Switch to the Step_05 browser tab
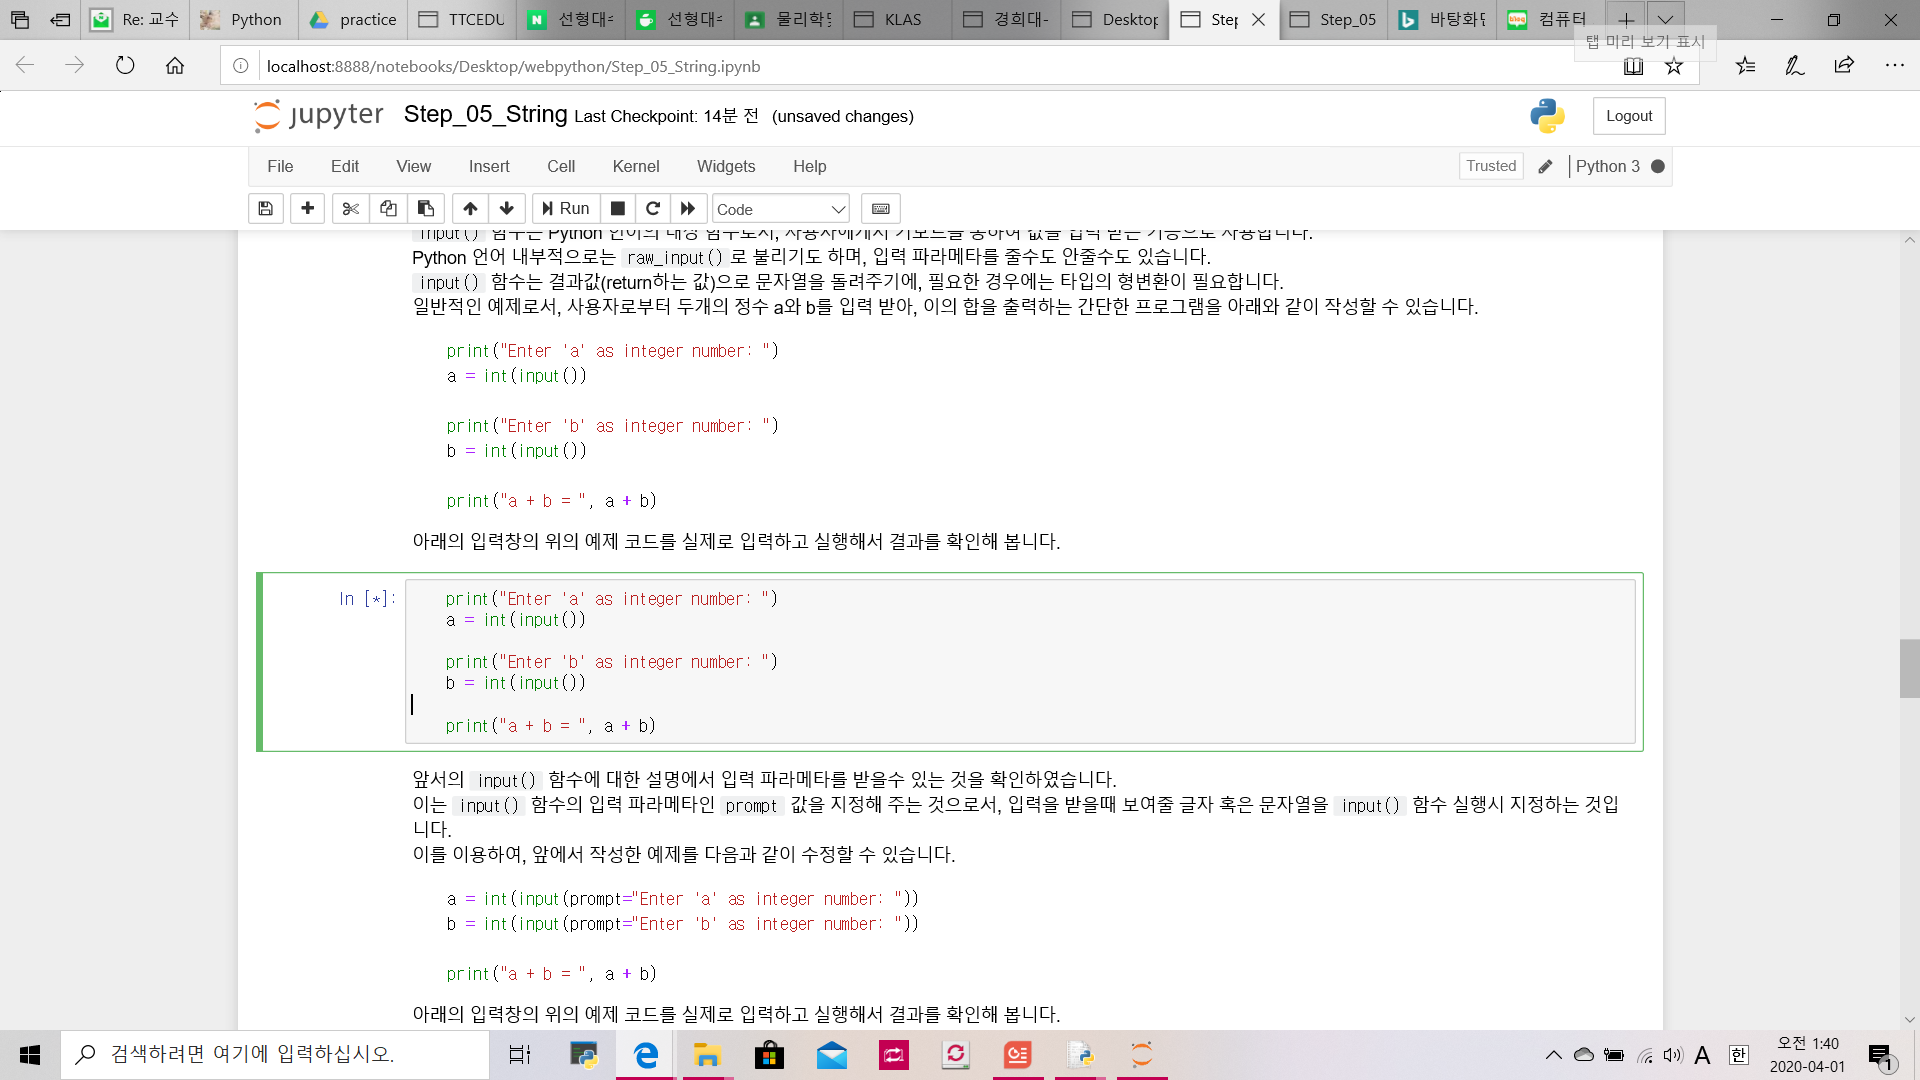 [1333, 20]
